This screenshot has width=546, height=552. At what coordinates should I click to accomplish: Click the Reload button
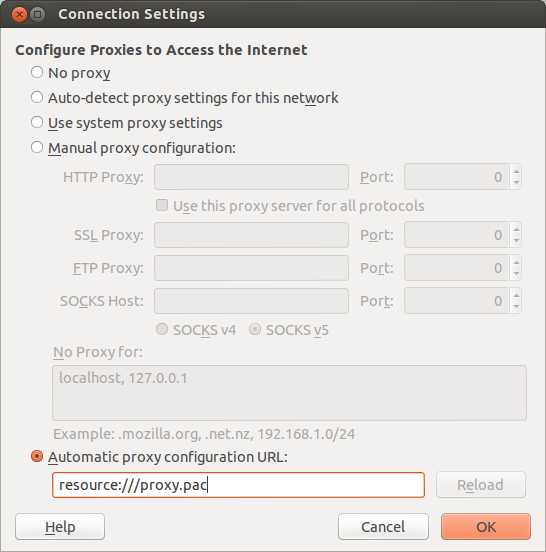[x=481, y=485]
